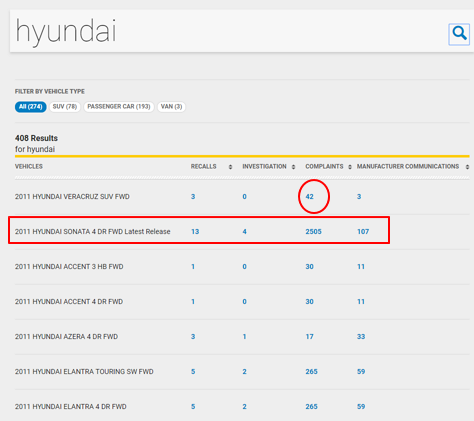Open Azera investigation count 1

coord(244,337)
